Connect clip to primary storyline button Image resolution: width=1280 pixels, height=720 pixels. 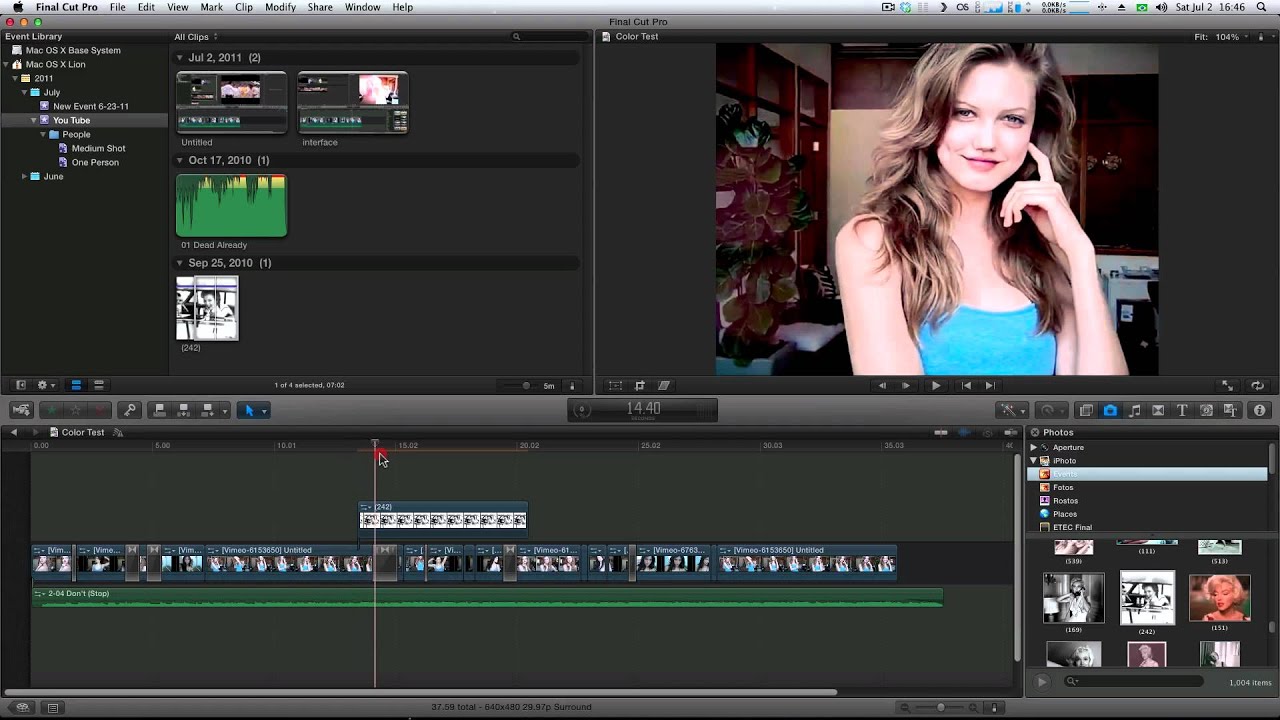point(159,410)
